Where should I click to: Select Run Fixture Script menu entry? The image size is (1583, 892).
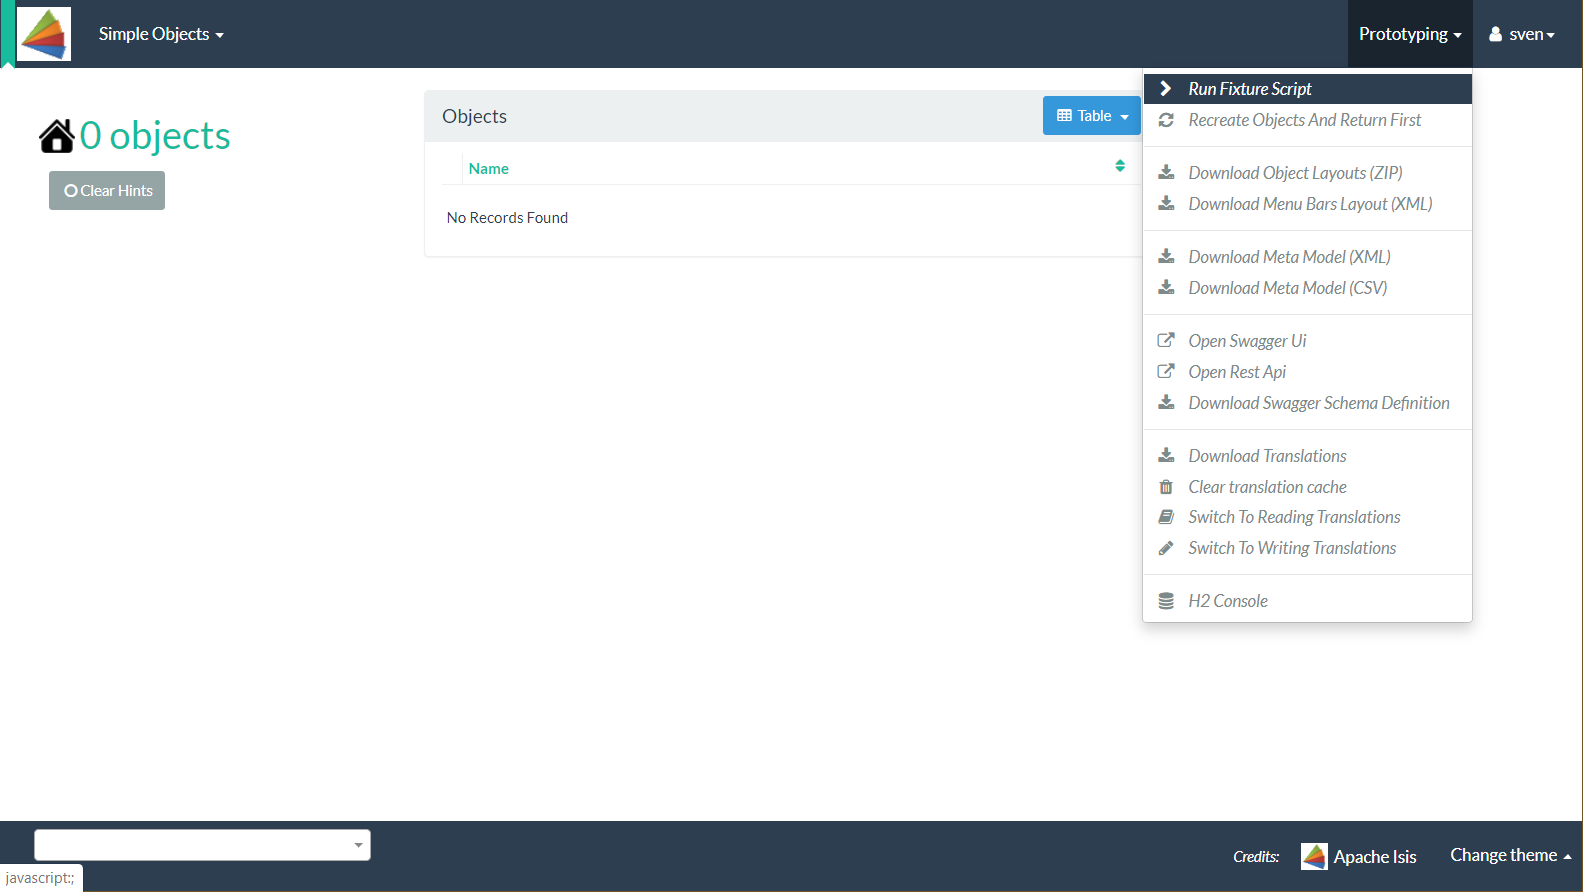(x=1249, y=89)
